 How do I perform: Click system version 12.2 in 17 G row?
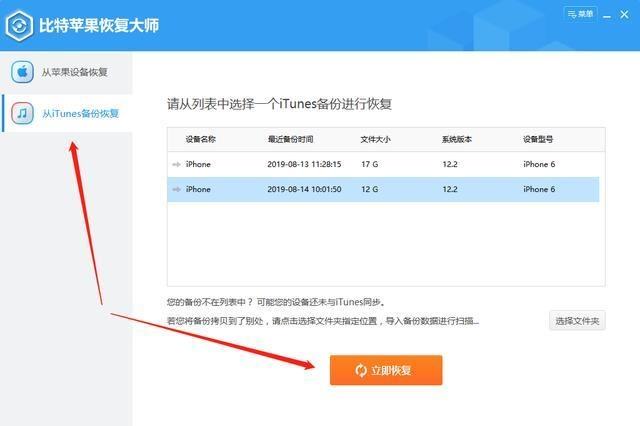click(450, 164)
